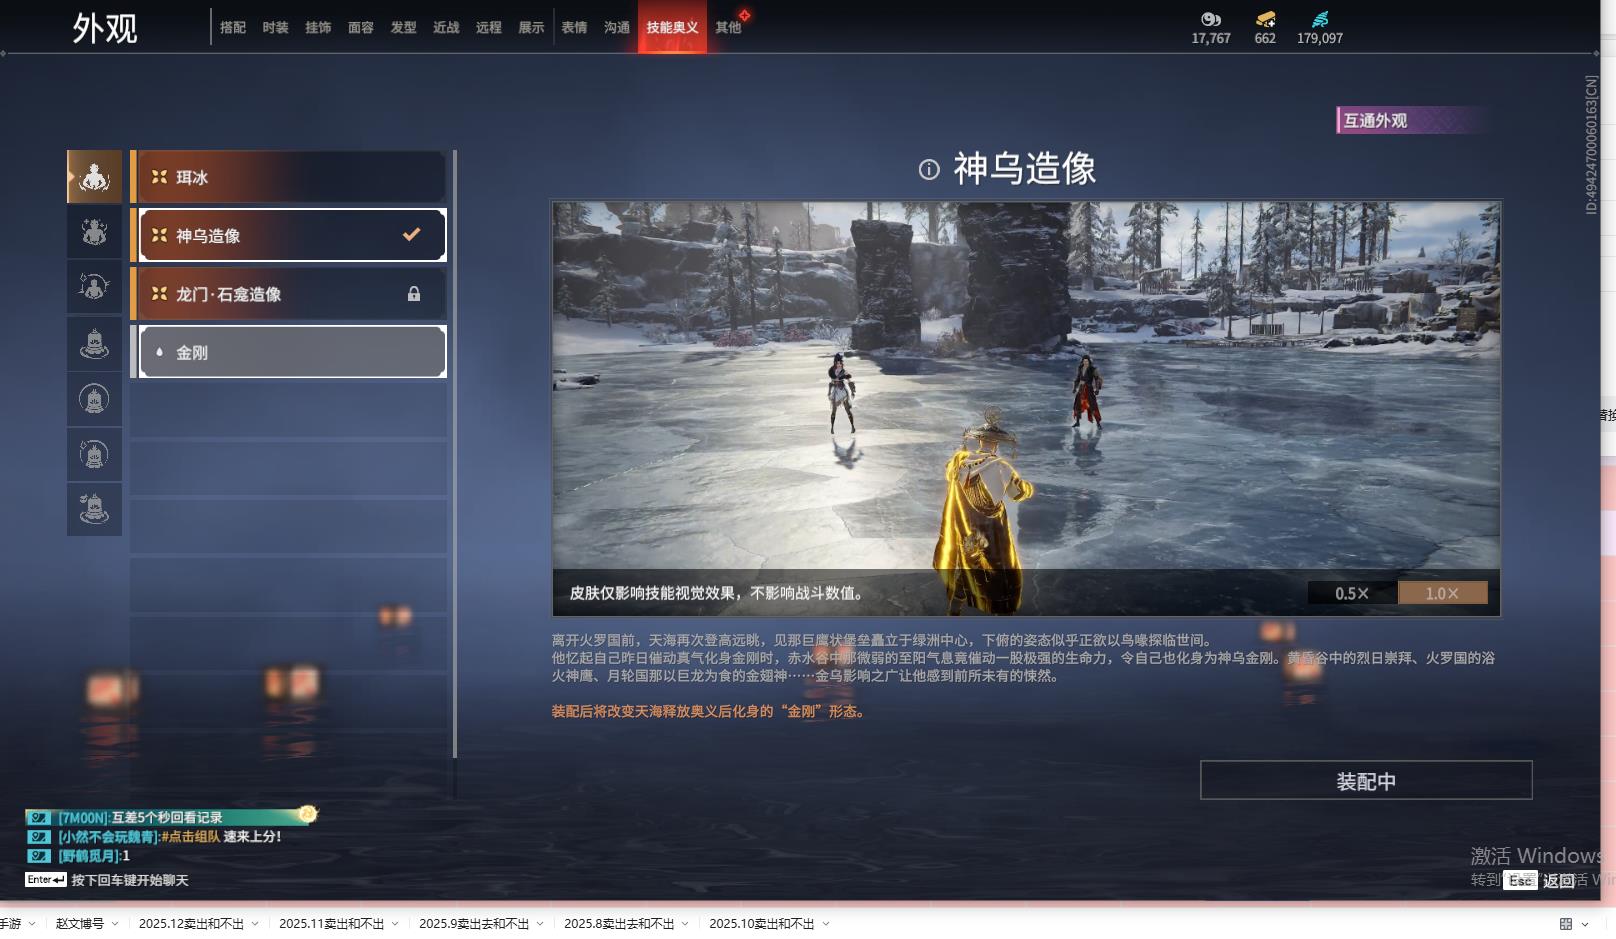Open dropdown arrow beside 2025.11卖出和不出 tab
Viewport: 1616px width, 939px height.
point(395,924)
